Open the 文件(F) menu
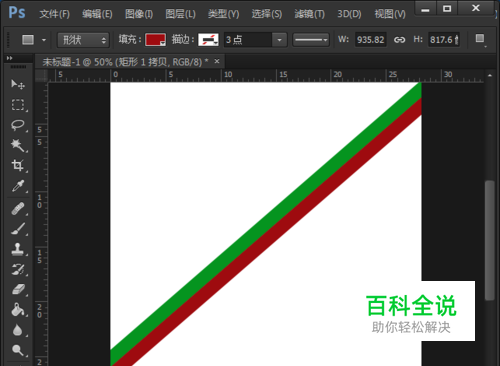This screenshot has width=500, height=366. tap(54, 14)
